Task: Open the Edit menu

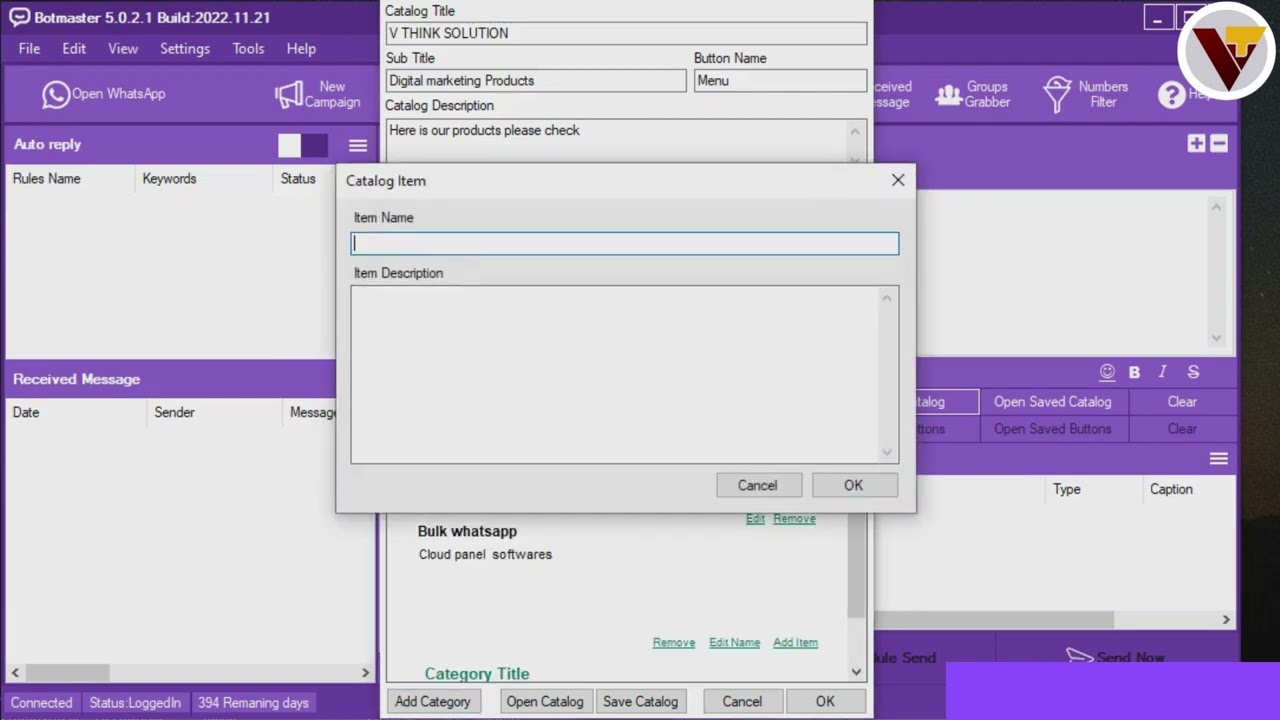Action: 74,48
